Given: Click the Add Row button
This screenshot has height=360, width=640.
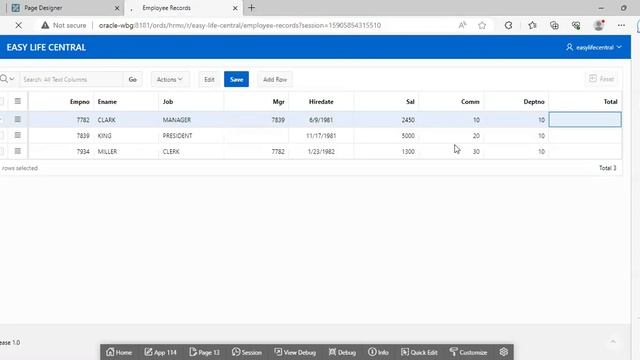Looking at the screenshot, I should point(275,79).
